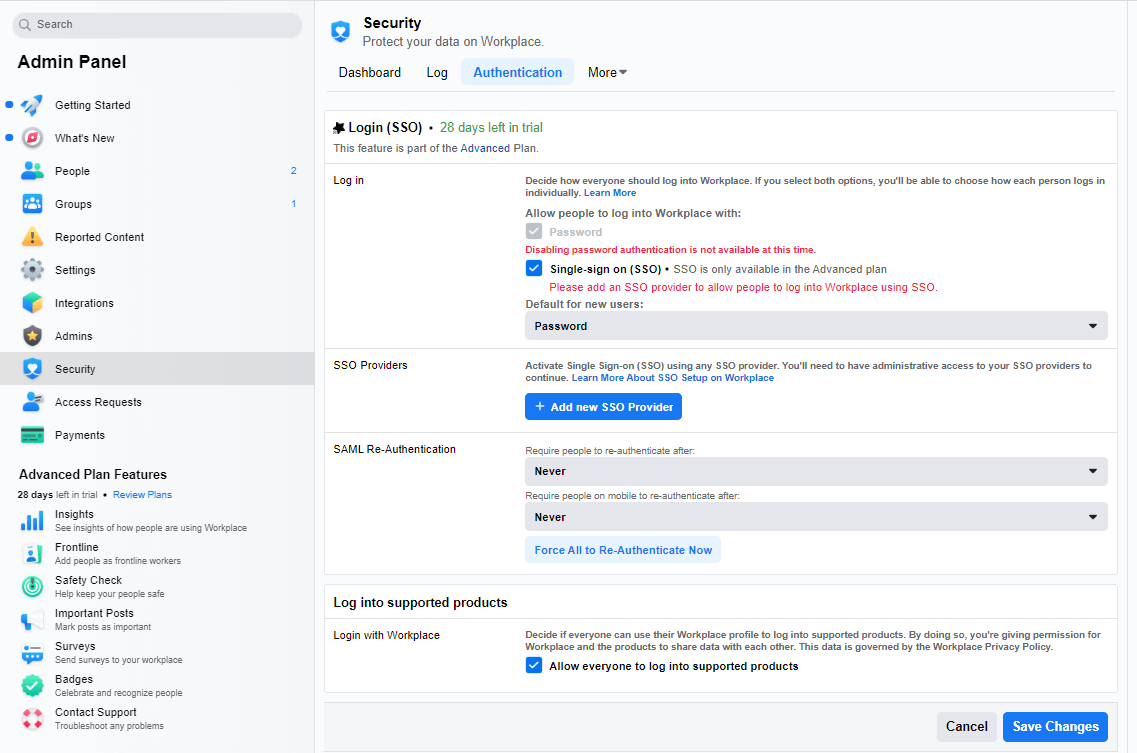This screenshot has width=1137, height=753.
Task: Click into the Search field
Action: (157, 25)
